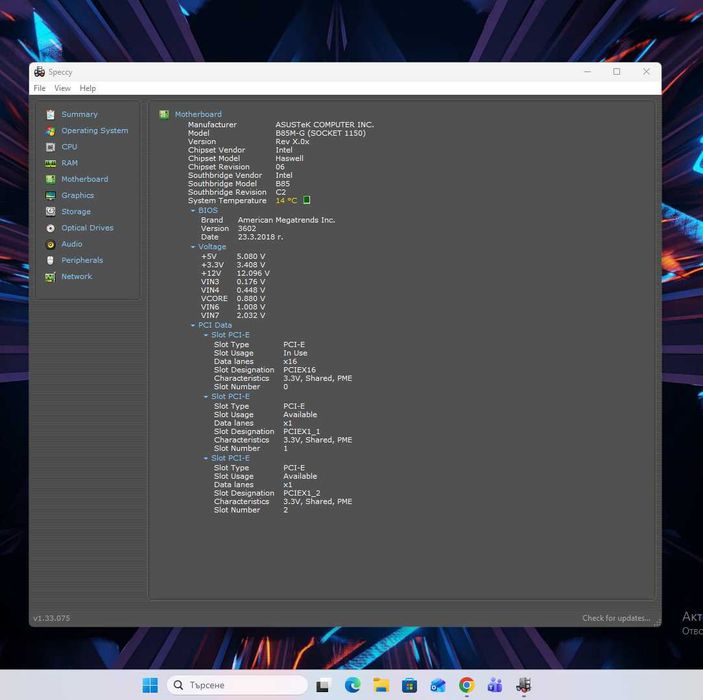Click the Peripherals mouse icon
This screenshot has height=700, width=703.
(x=50, y=261)
